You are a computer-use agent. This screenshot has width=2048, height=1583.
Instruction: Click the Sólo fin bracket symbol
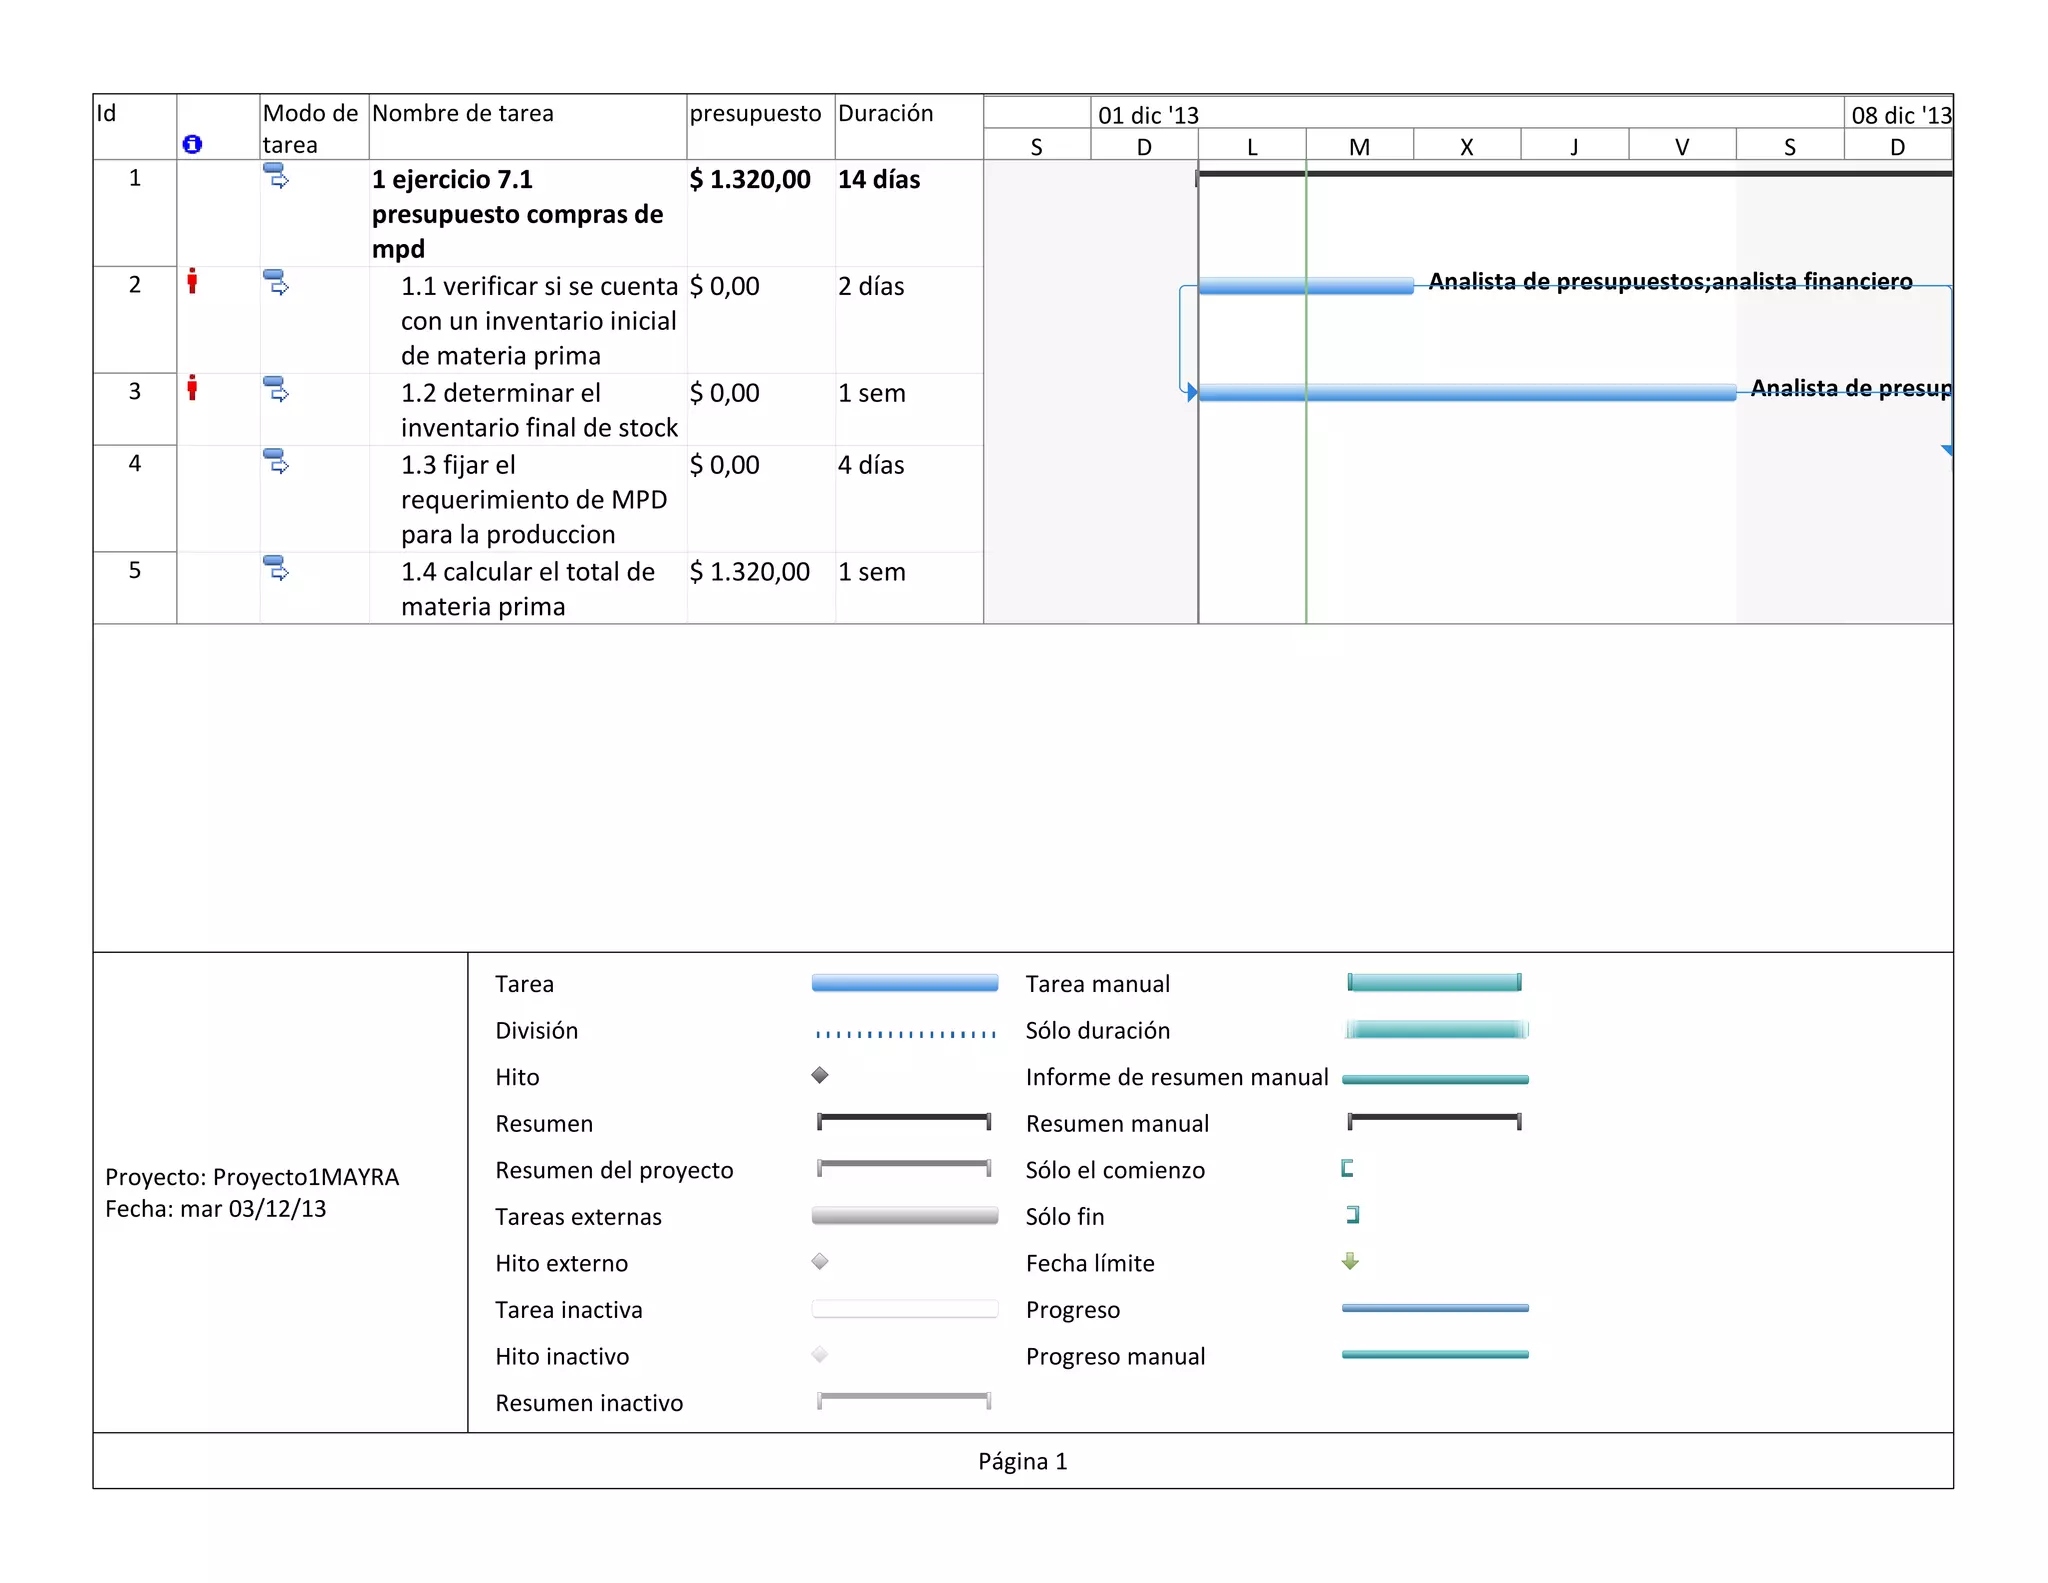pyautogui.click(x=1353, y=1215)
